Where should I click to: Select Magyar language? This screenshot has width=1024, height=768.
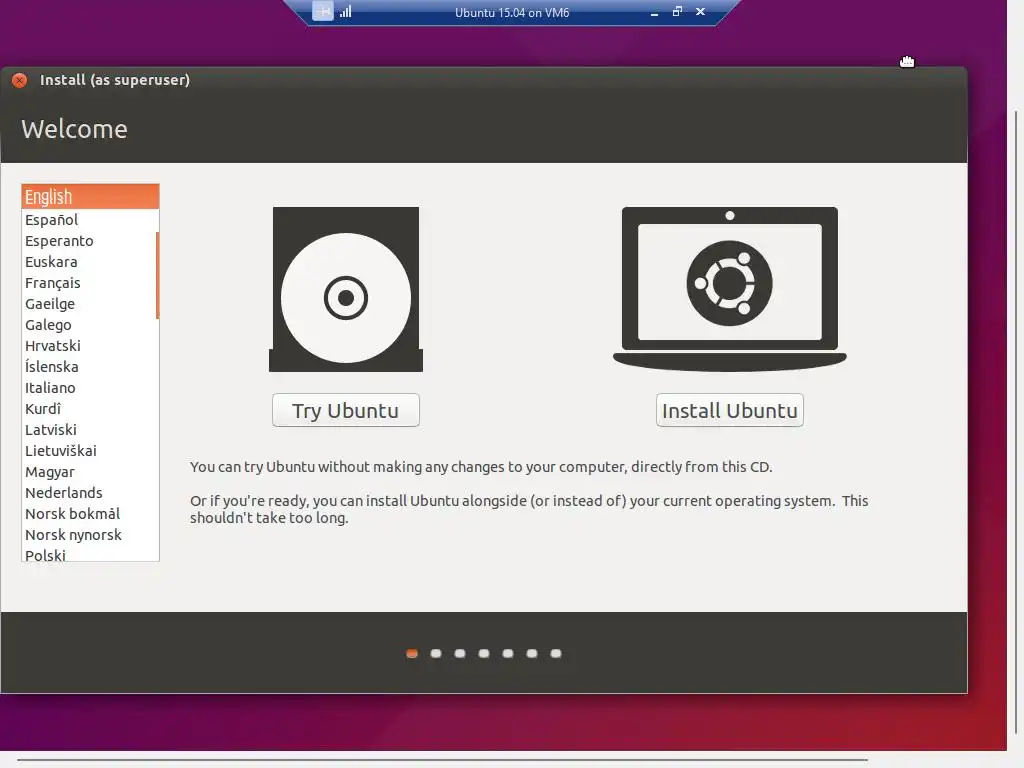point(90,472)
